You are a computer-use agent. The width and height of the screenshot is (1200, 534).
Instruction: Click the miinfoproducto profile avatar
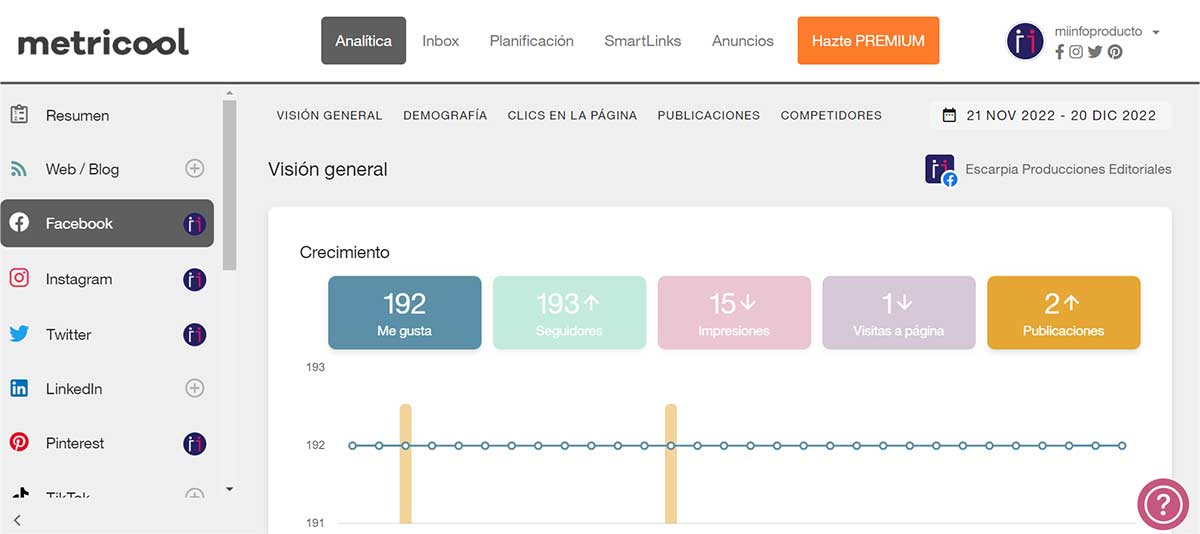click(1025, 41)
